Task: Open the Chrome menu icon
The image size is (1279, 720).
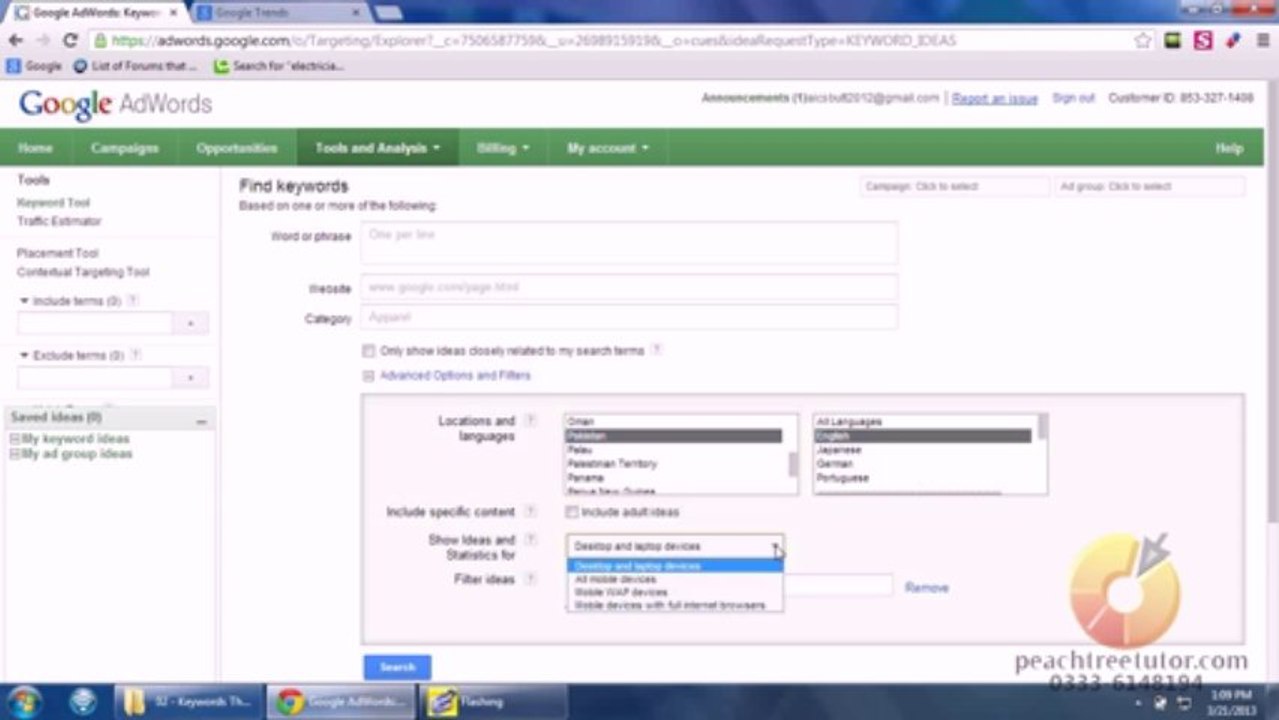Action: coord(1262,41)
